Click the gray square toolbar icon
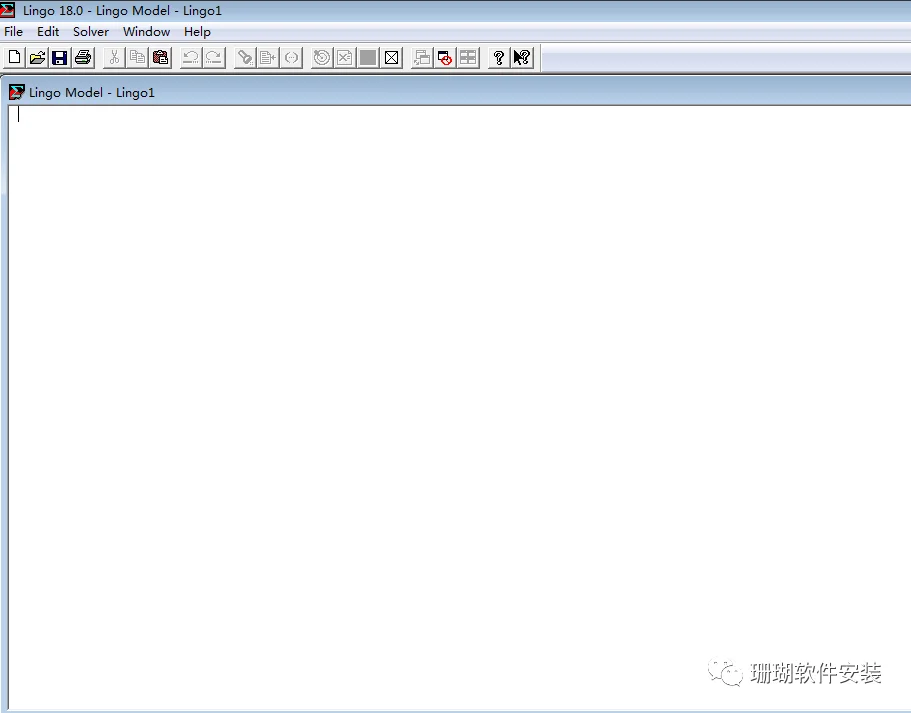 368,58
